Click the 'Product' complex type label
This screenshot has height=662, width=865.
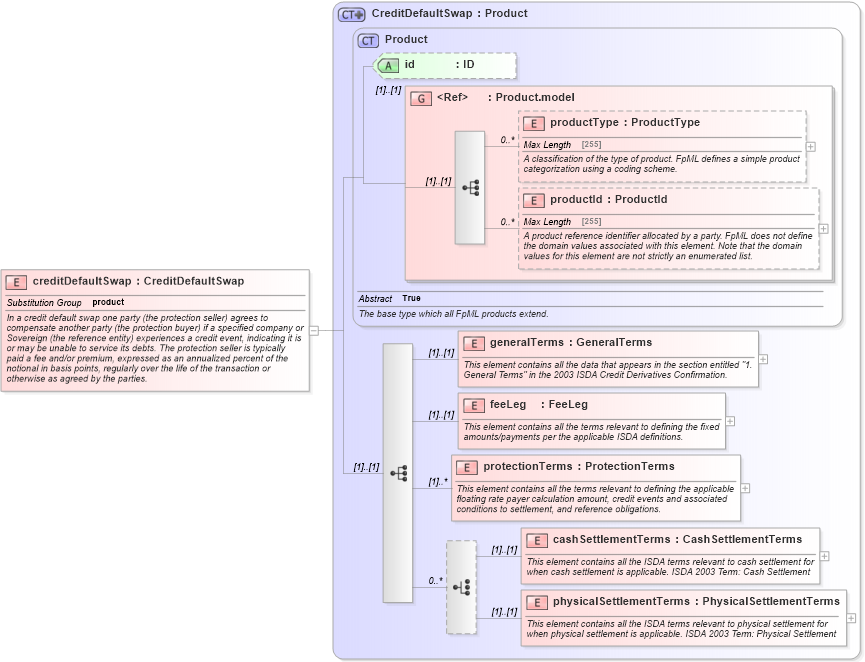[x=406, y=39]
